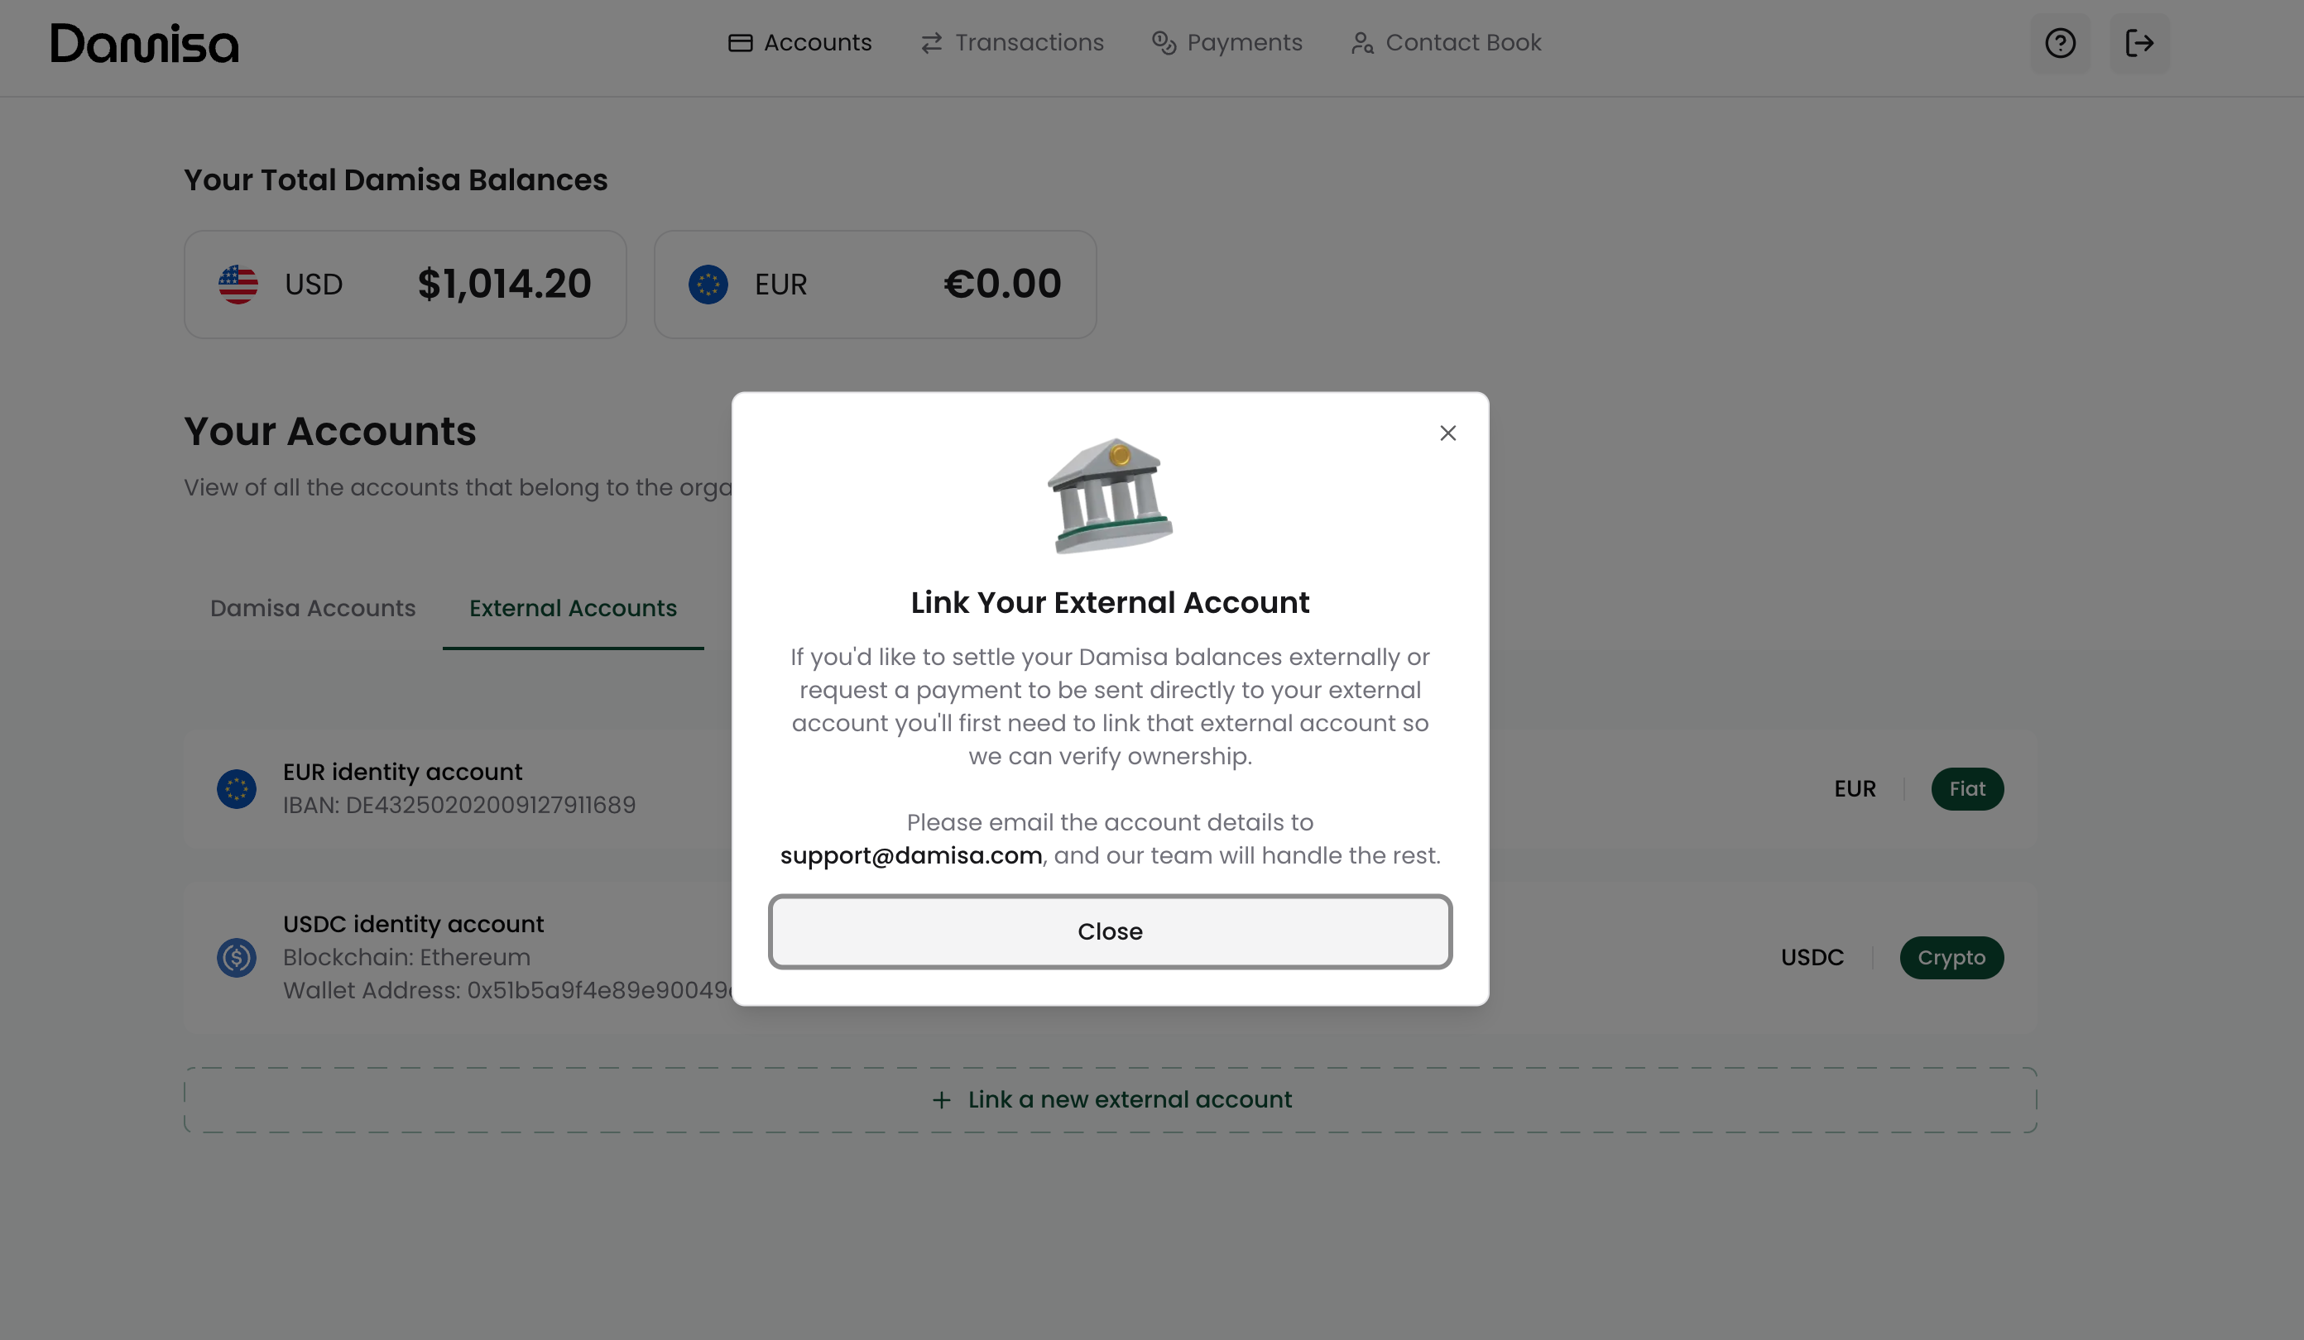Click the EU flag in EUR balance card
Viewport: 2304px width, 1340px height.
(x=708, y=285)
